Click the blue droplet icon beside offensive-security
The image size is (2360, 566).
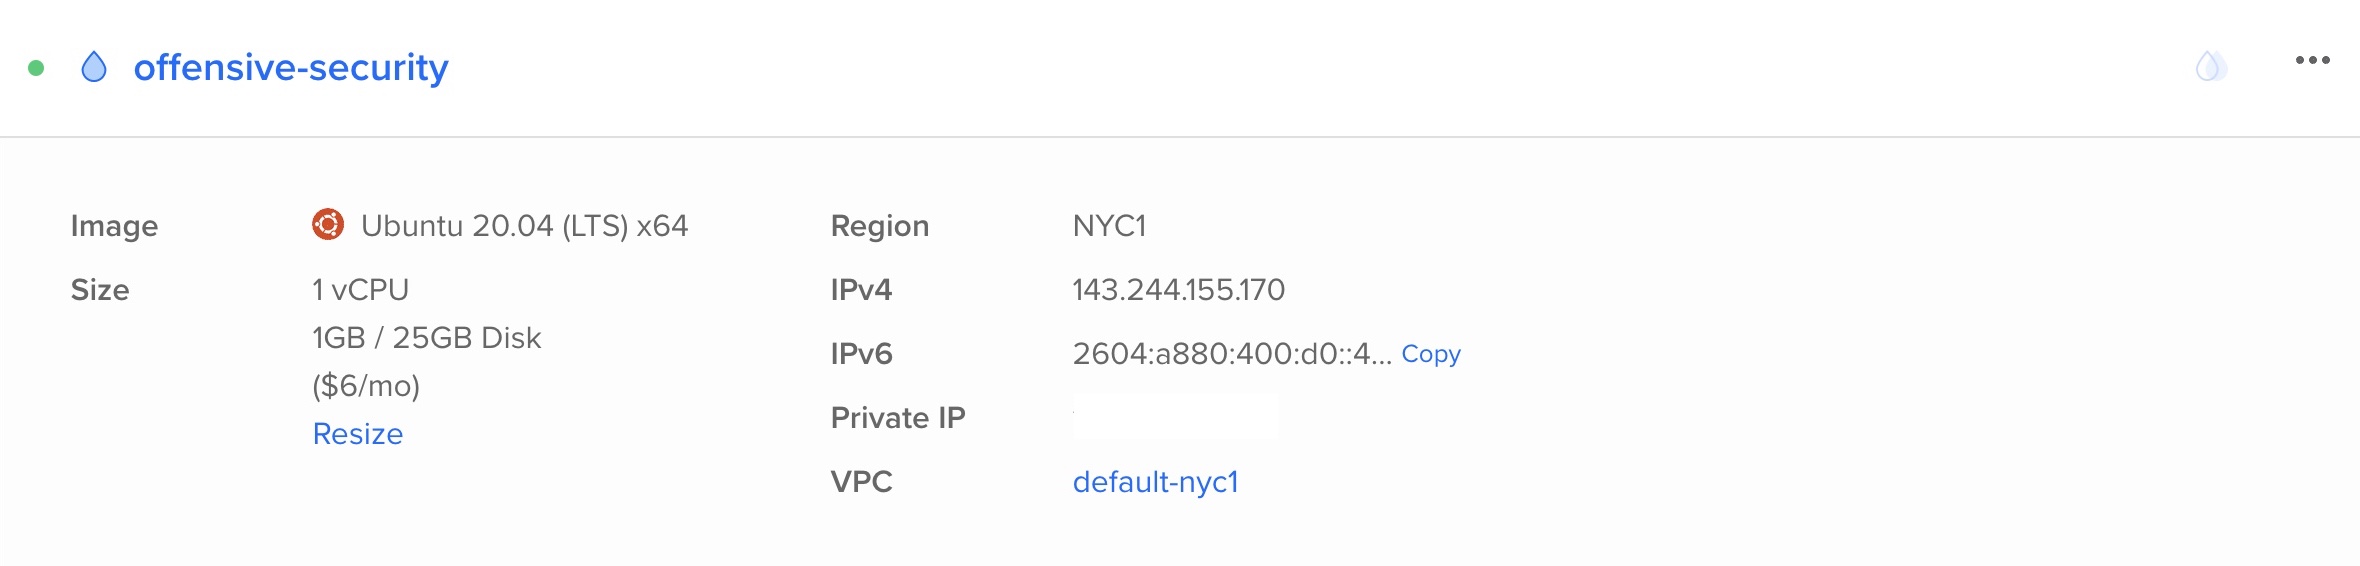94,67
